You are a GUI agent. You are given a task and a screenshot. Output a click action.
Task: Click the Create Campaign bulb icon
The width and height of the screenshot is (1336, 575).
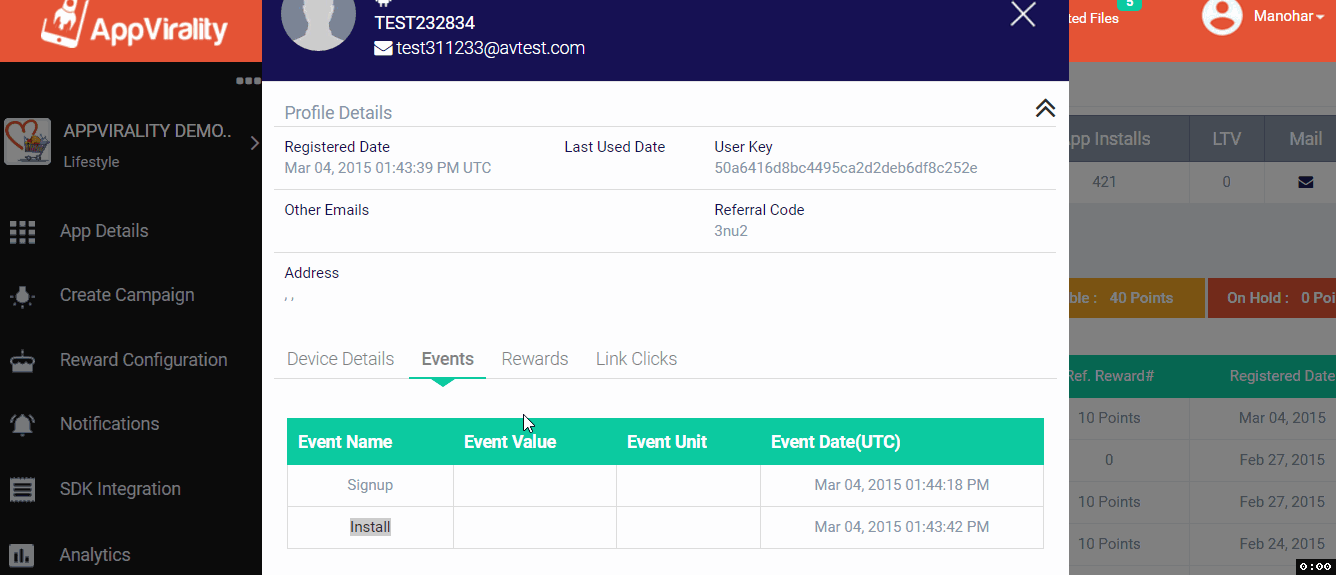(x=22, y=297)
